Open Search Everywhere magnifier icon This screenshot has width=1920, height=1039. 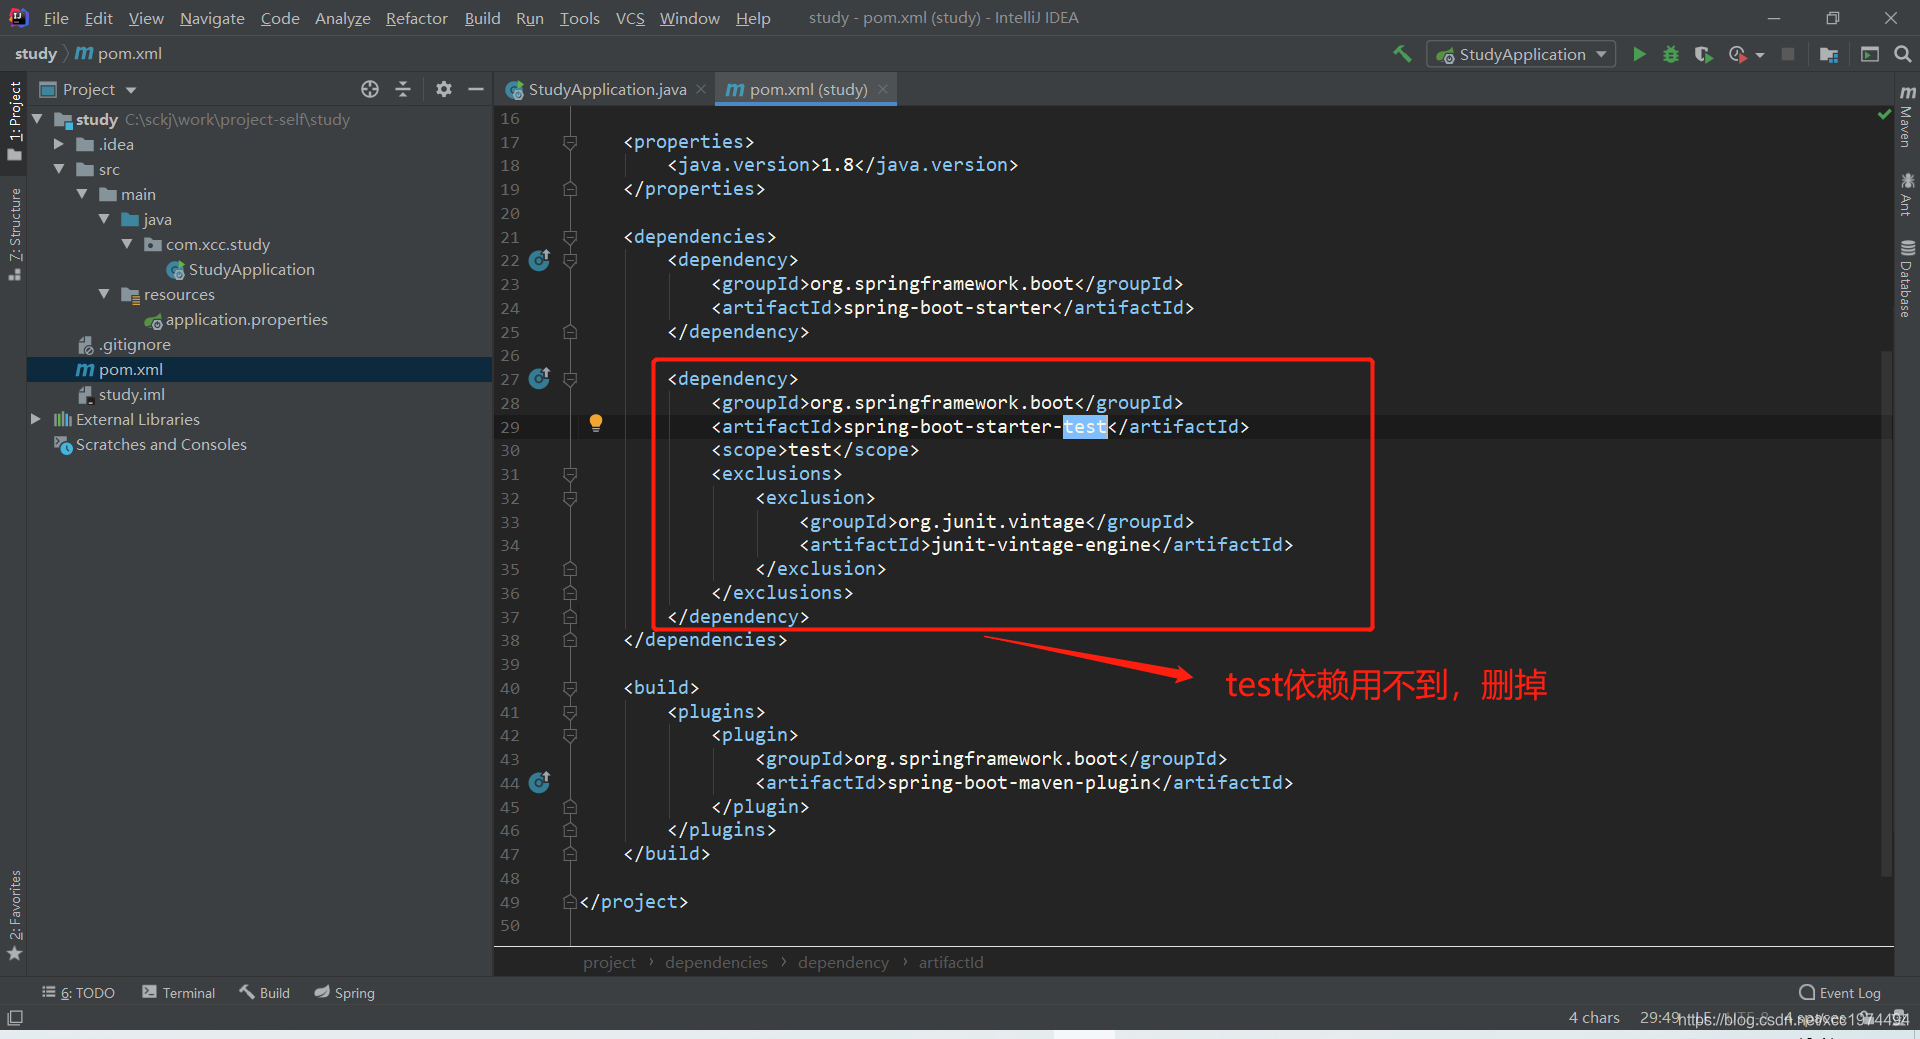coord(1903,54)
